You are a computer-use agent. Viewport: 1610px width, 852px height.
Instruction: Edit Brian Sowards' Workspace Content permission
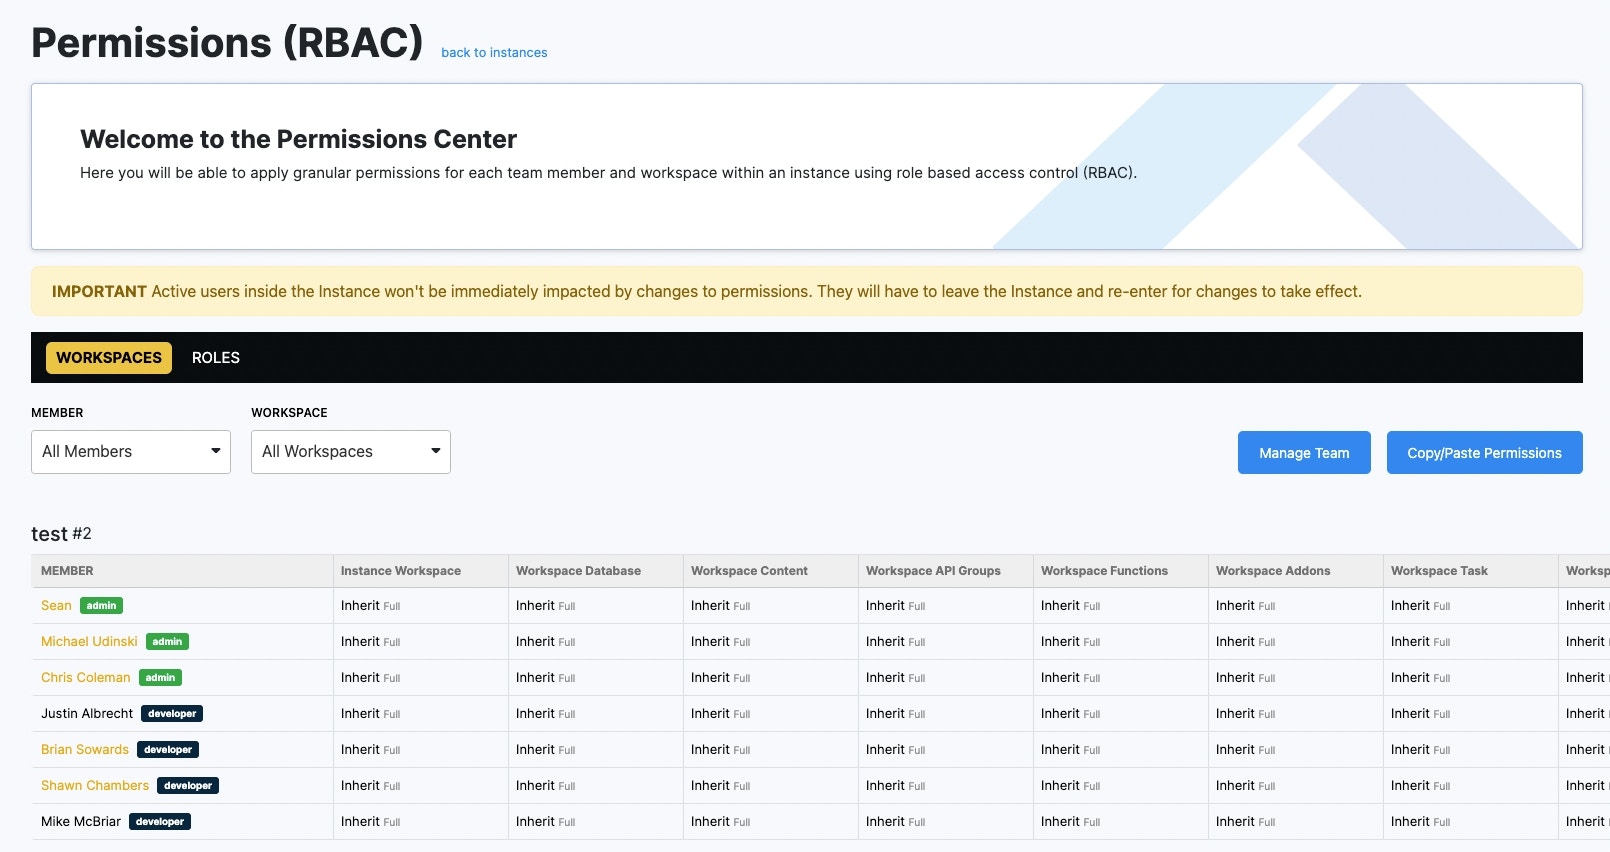click(720, 750)
